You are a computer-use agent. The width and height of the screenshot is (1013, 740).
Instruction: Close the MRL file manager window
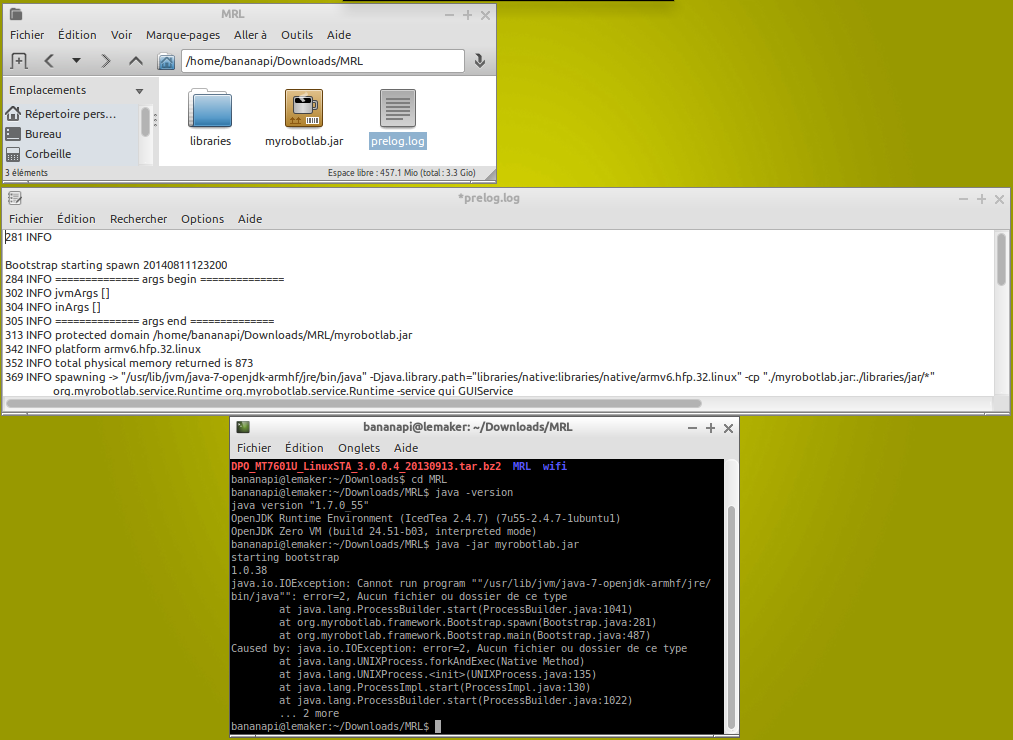tap(485, 15)
